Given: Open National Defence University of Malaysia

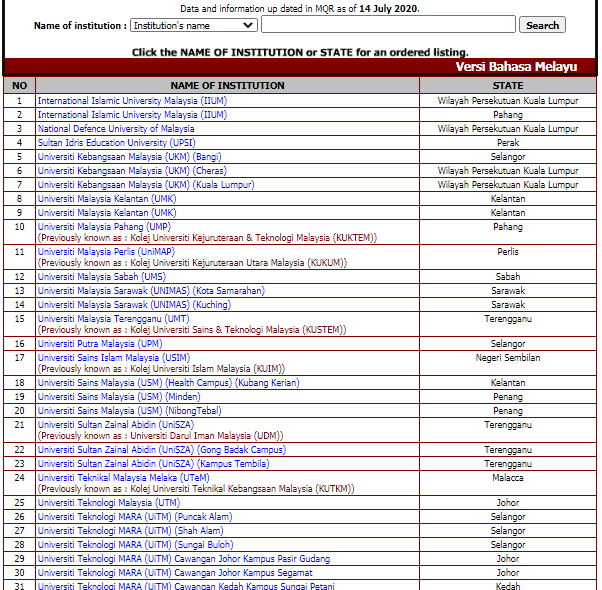Looking at the screenshot, I should (116, 129).
